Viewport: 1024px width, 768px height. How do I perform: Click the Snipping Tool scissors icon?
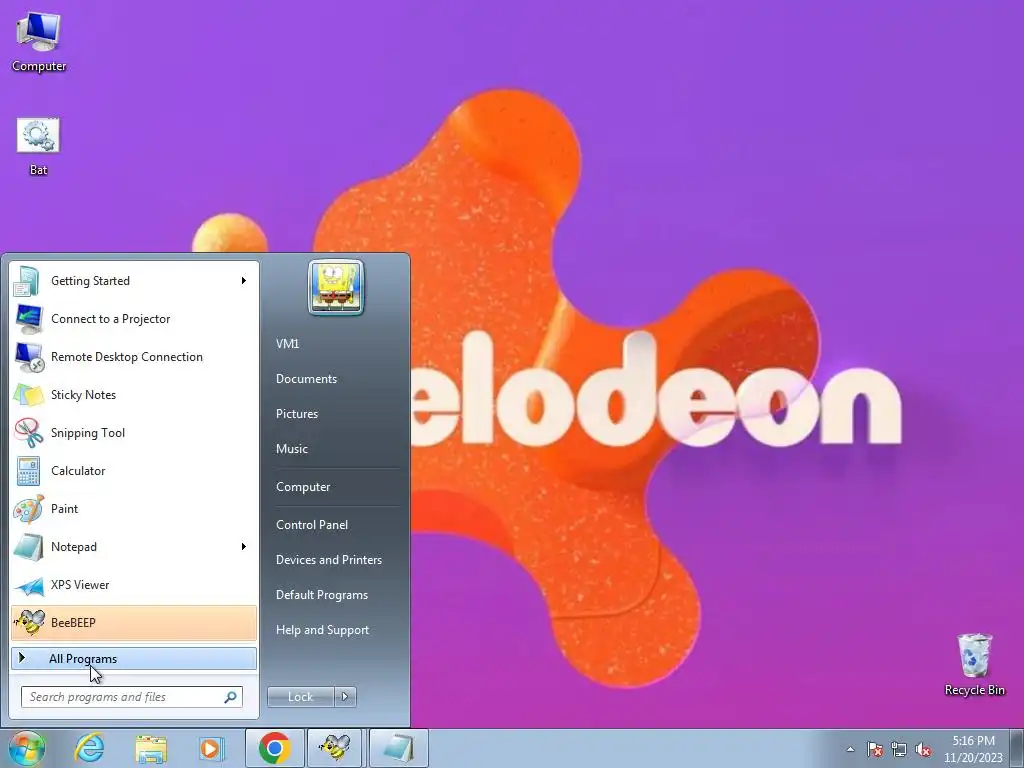click(x=28, y=432)
